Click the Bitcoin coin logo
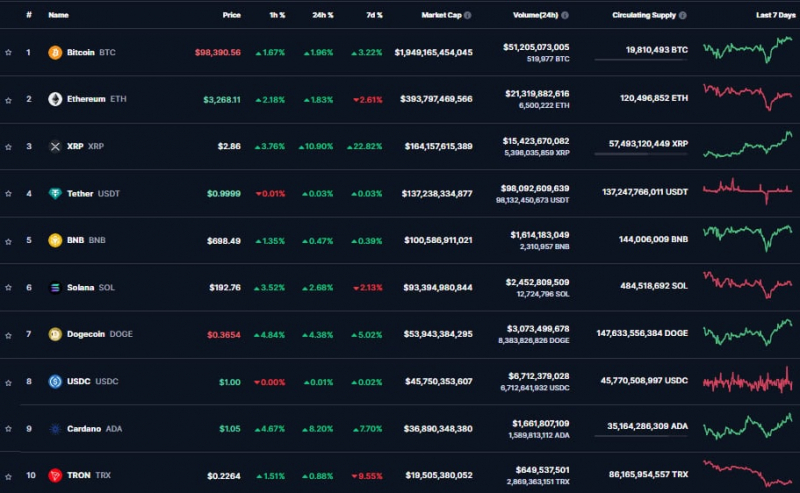This screenshot has height=493, width=800. pyautogui.click(x=55, y=52)
